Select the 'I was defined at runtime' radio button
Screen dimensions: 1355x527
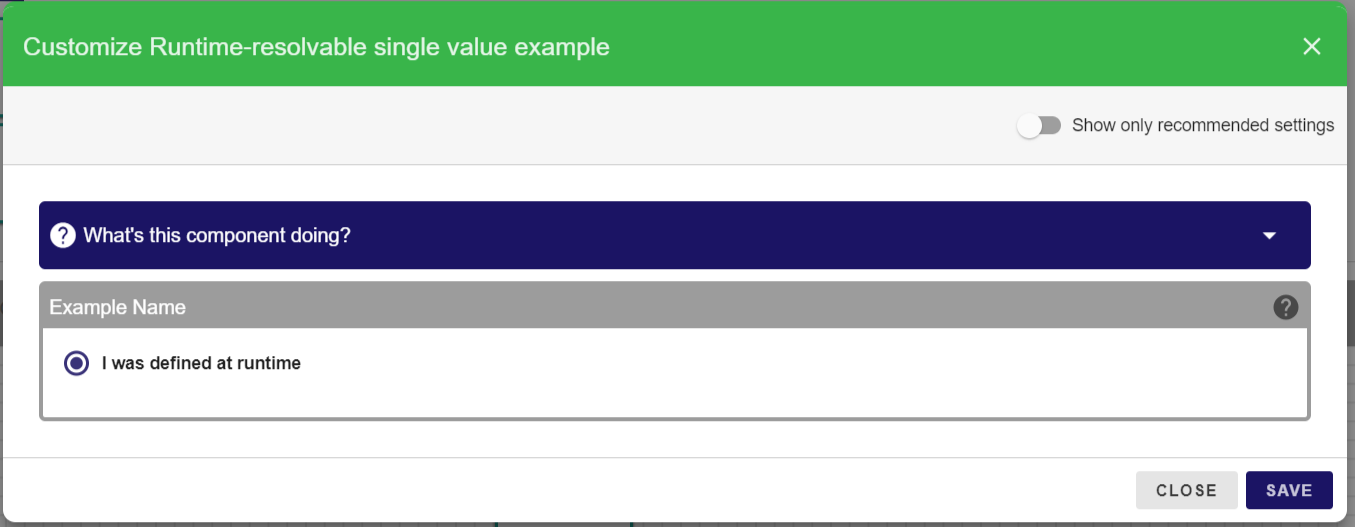coord(76,363)
